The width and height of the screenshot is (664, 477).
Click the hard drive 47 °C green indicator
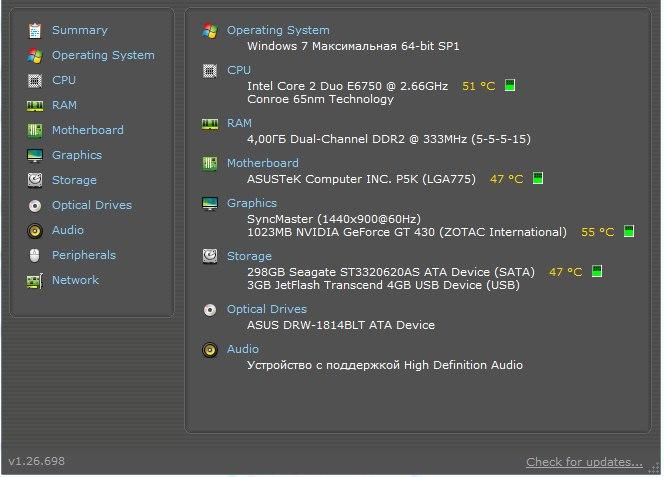click(x=597, y=271)
